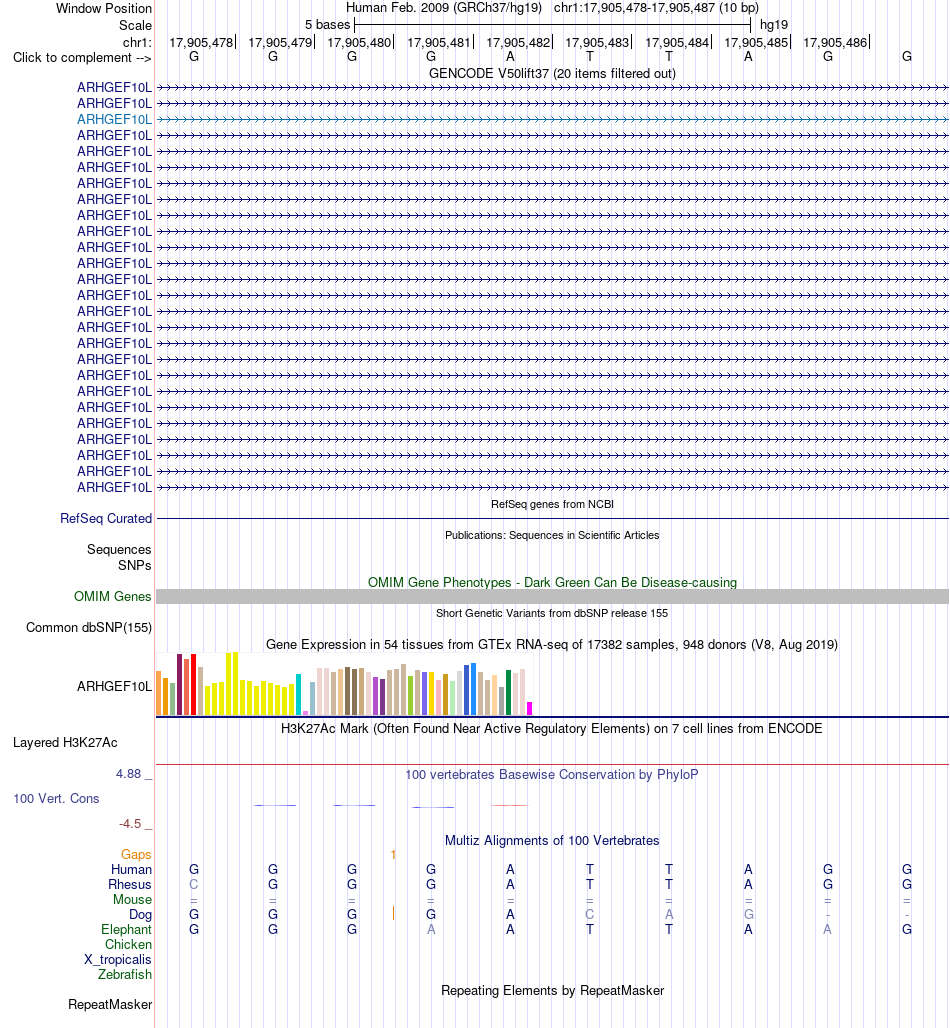Image resolution: width=950 pixels, height=1028 pixels.
Task: Click the "hg19" label beside the scale bar
Action: (774, 25)
